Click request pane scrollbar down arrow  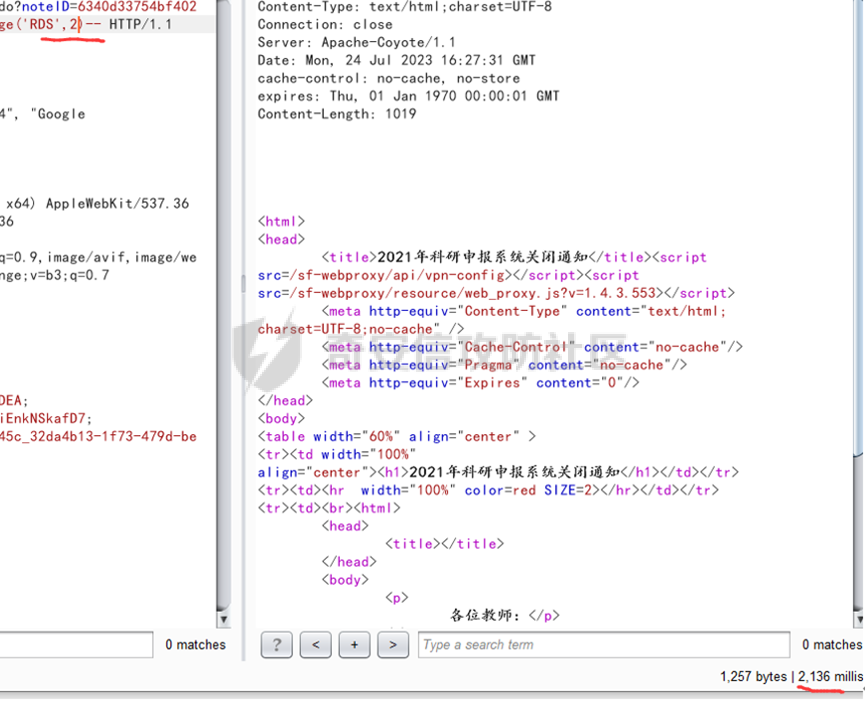(223, 619)
